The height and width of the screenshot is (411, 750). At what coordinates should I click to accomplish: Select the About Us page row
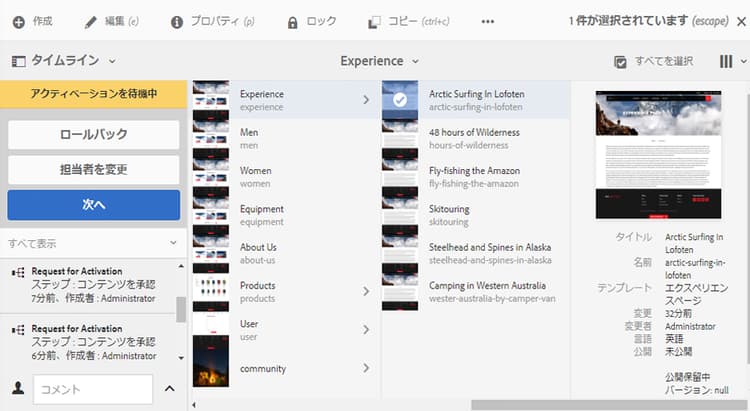tap(286, 253)
